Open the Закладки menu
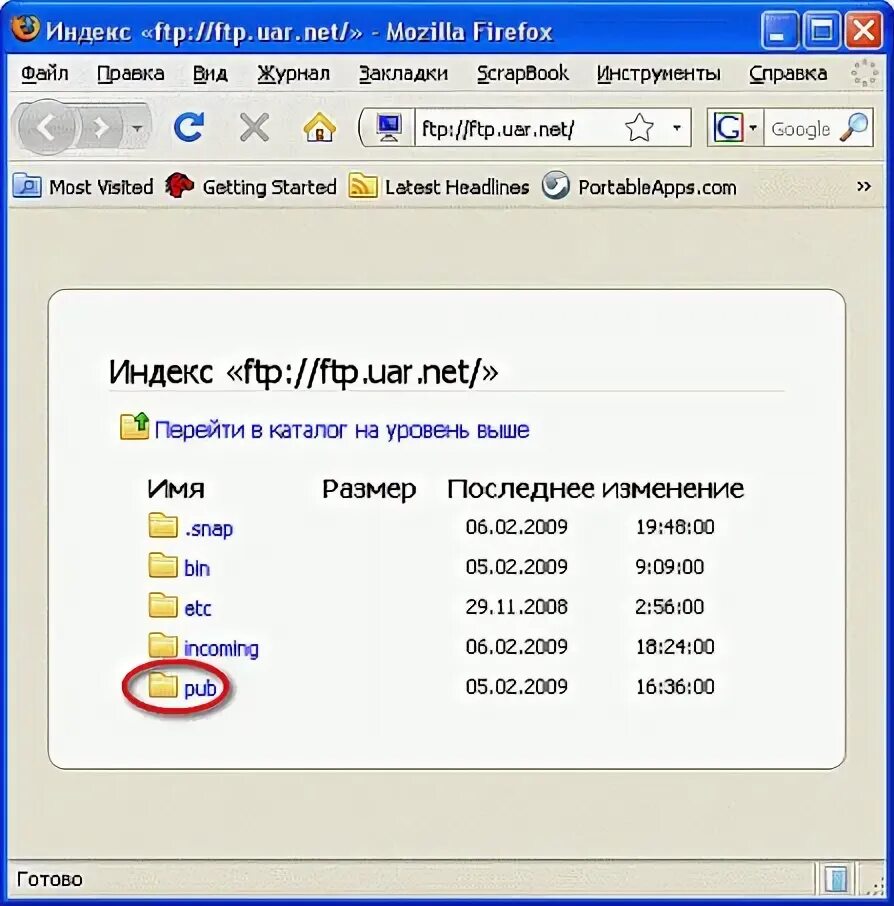 coord(403,73)
